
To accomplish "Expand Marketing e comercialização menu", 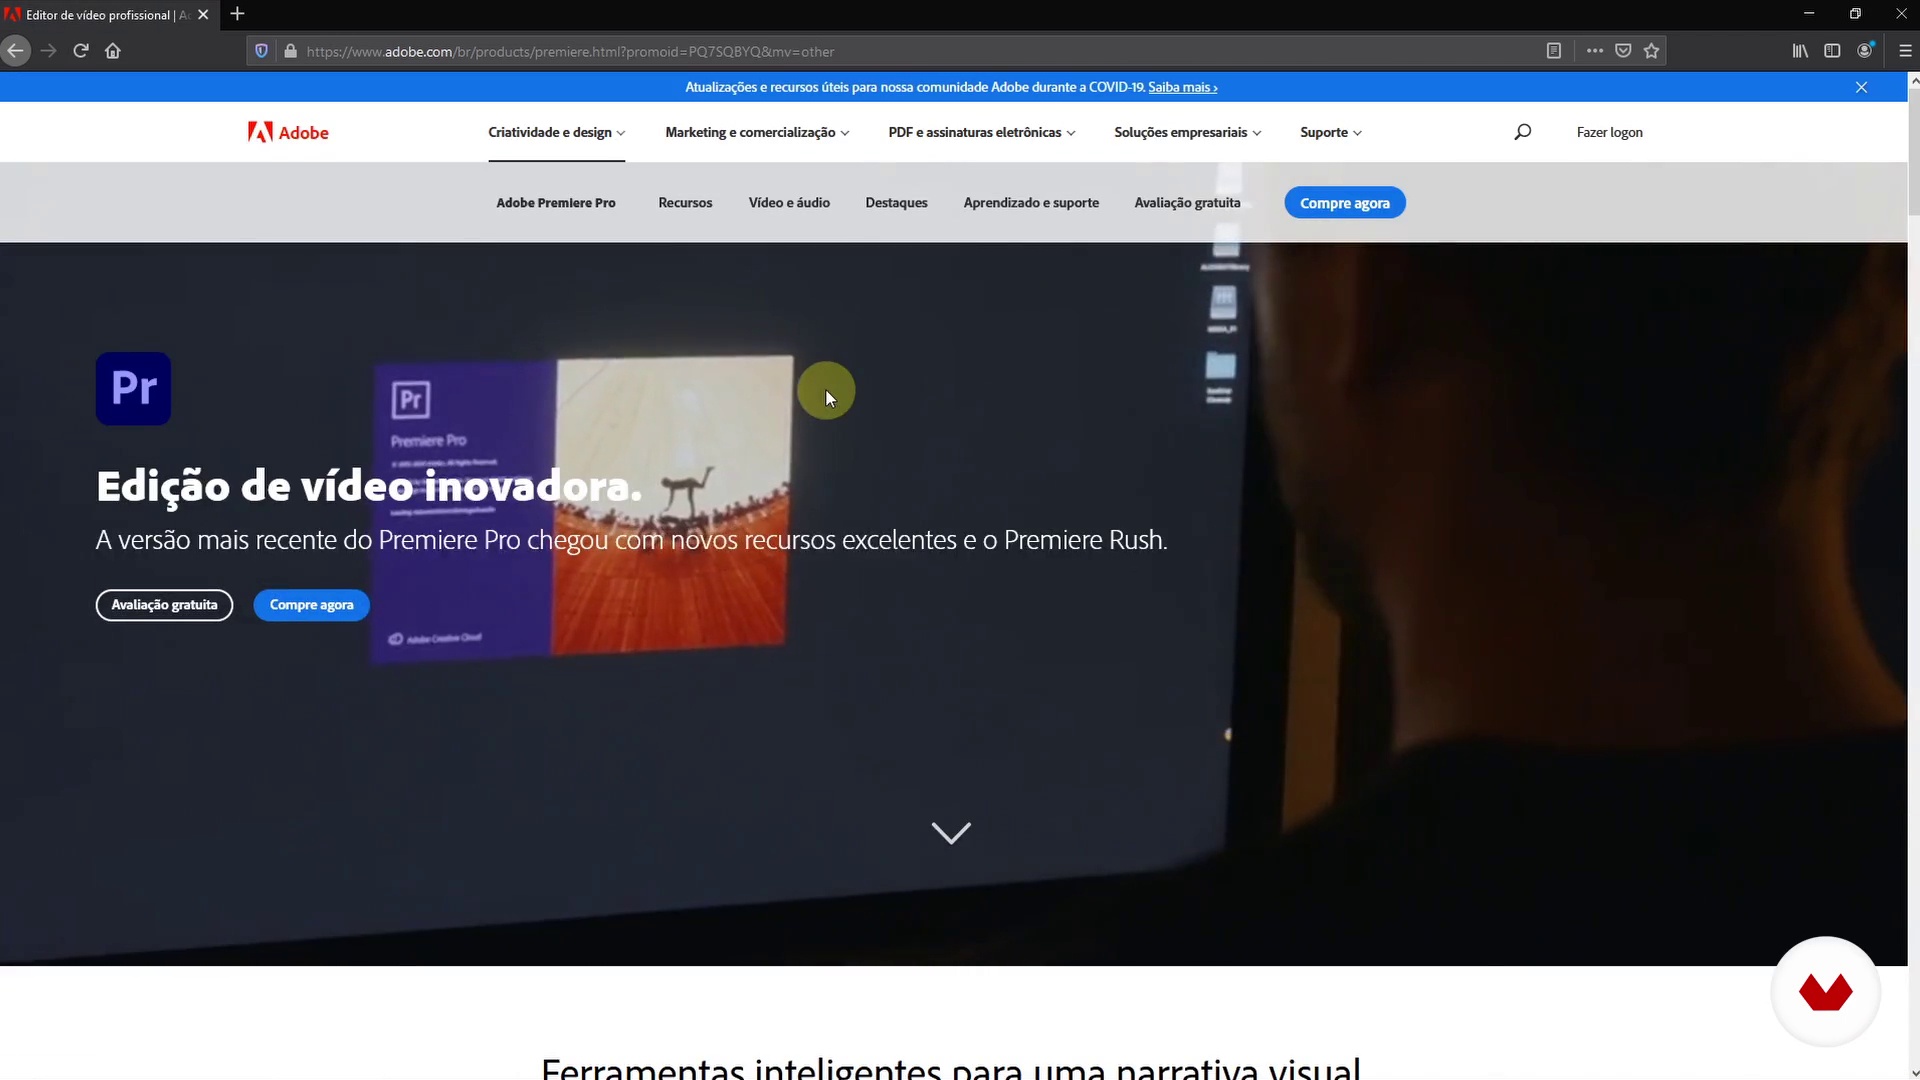I will point(757,132).
